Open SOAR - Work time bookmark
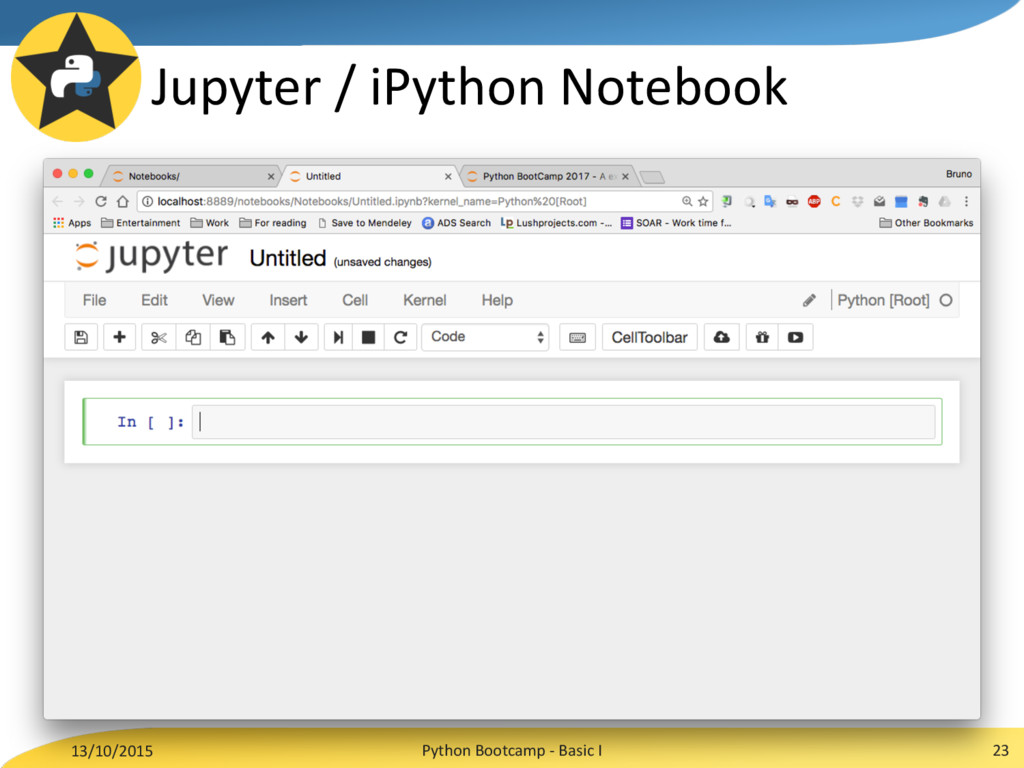This screenshot has width=1024, height=768. point(676,223)
